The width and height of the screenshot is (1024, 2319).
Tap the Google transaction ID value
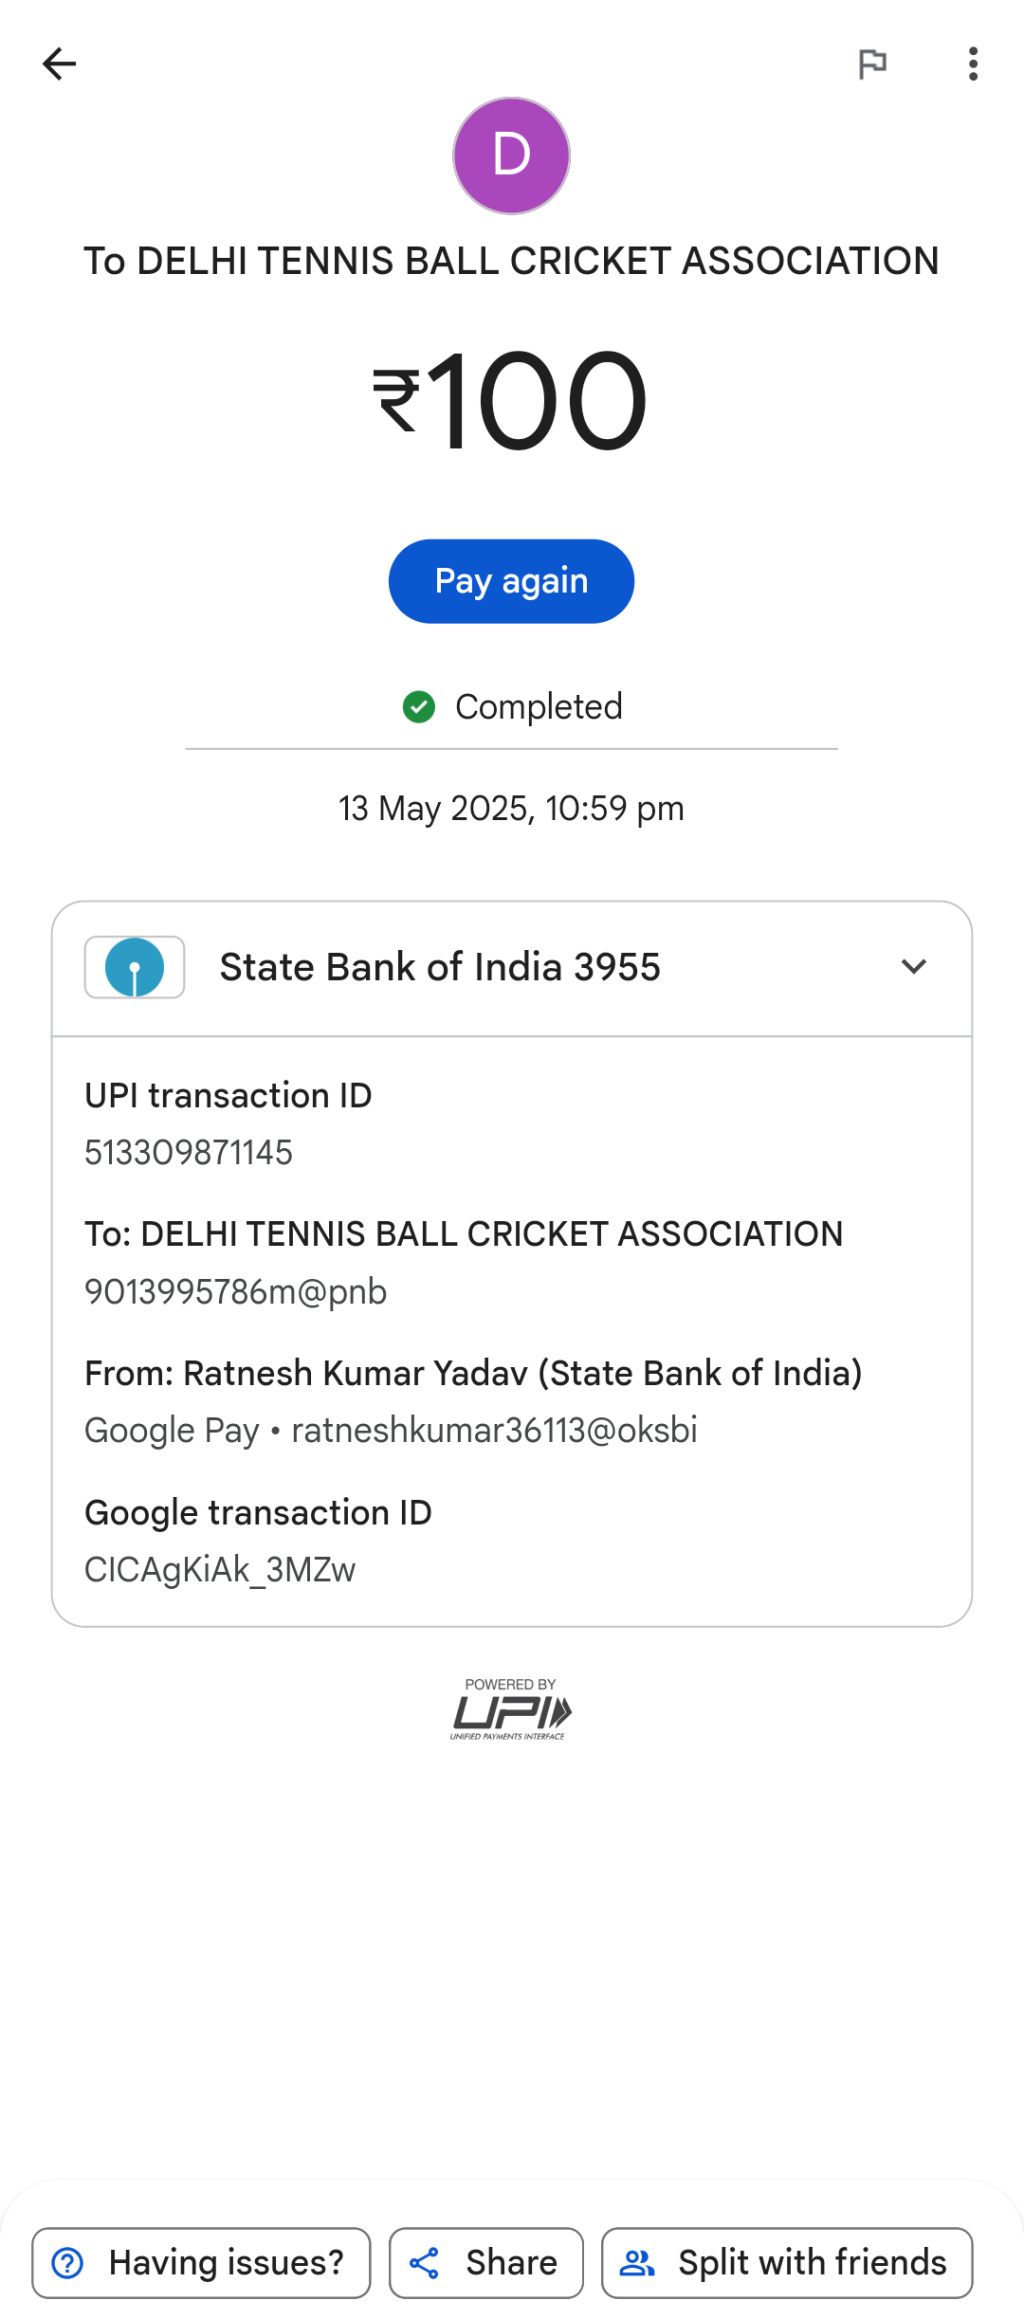click(220, 1569)
